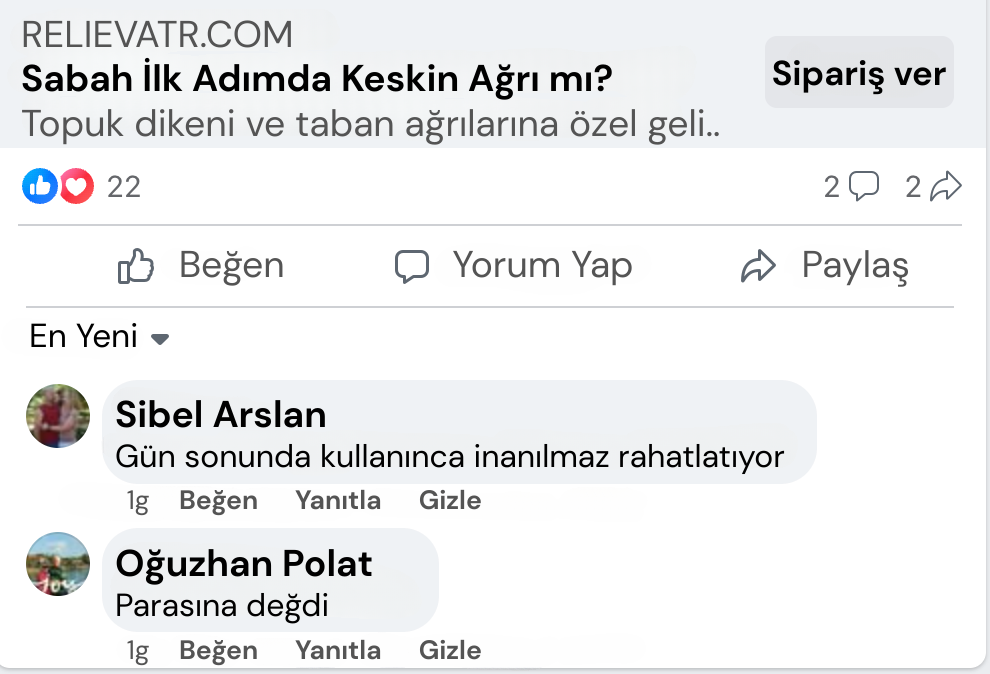The image size is (990, 674).
Task: Open the Oğuzhan Polat name link
Action: click(244, 563)
